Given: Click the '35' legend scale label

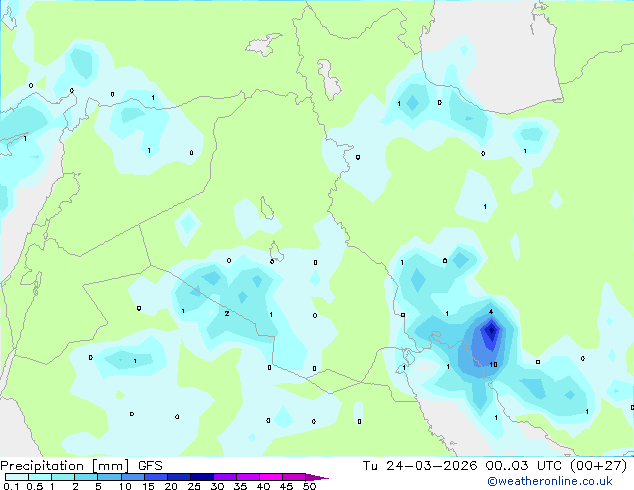Looking at the screenshot, I should pos(240,486).
